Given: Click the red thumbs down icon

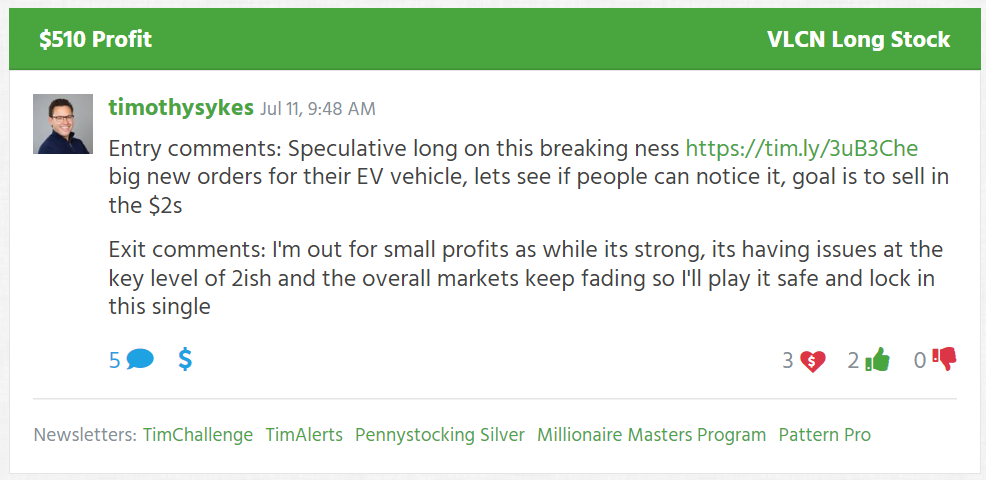Looking at the screenshot, I should pos(944,360).
